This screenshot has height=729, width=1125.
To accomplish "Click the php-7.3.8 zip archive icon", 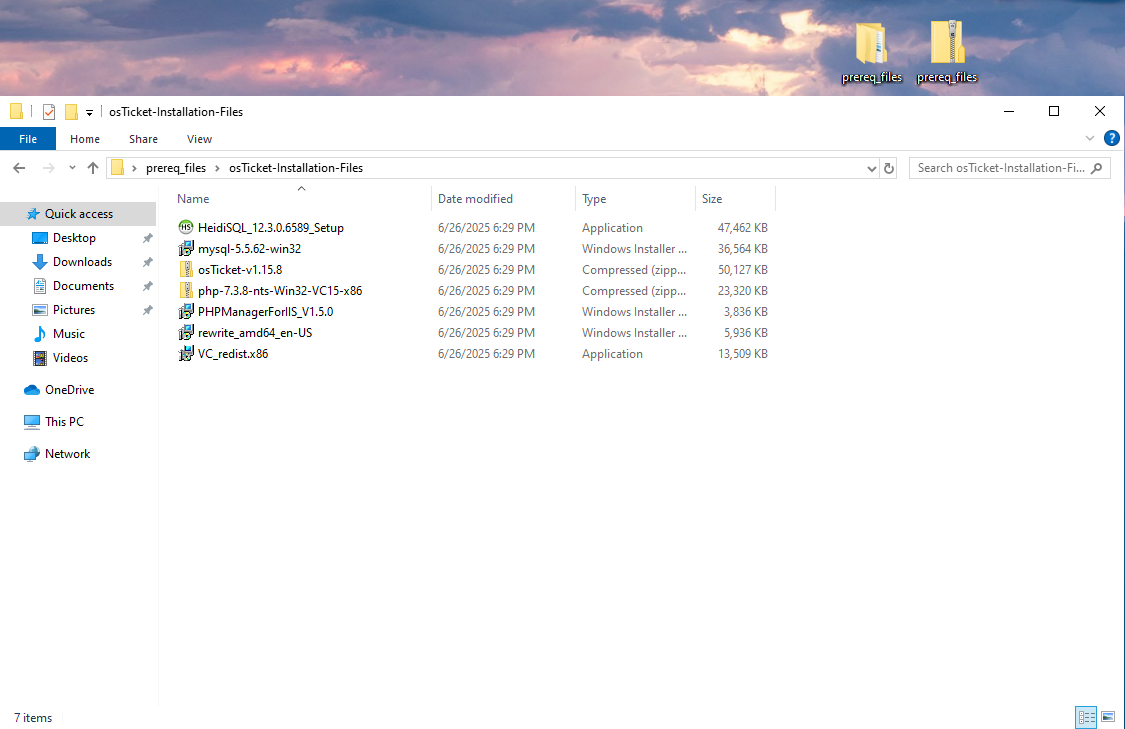I will 186,291.
